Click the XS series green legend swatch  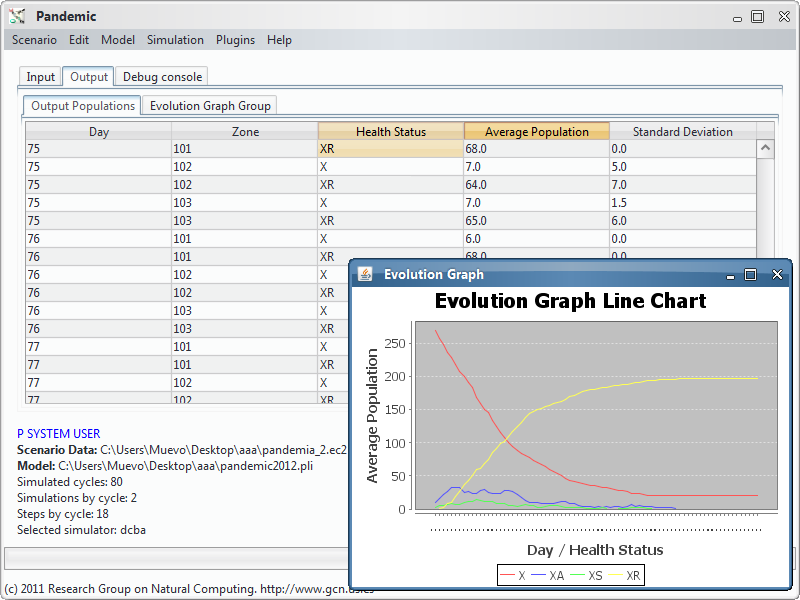click(x=577, y=576)
